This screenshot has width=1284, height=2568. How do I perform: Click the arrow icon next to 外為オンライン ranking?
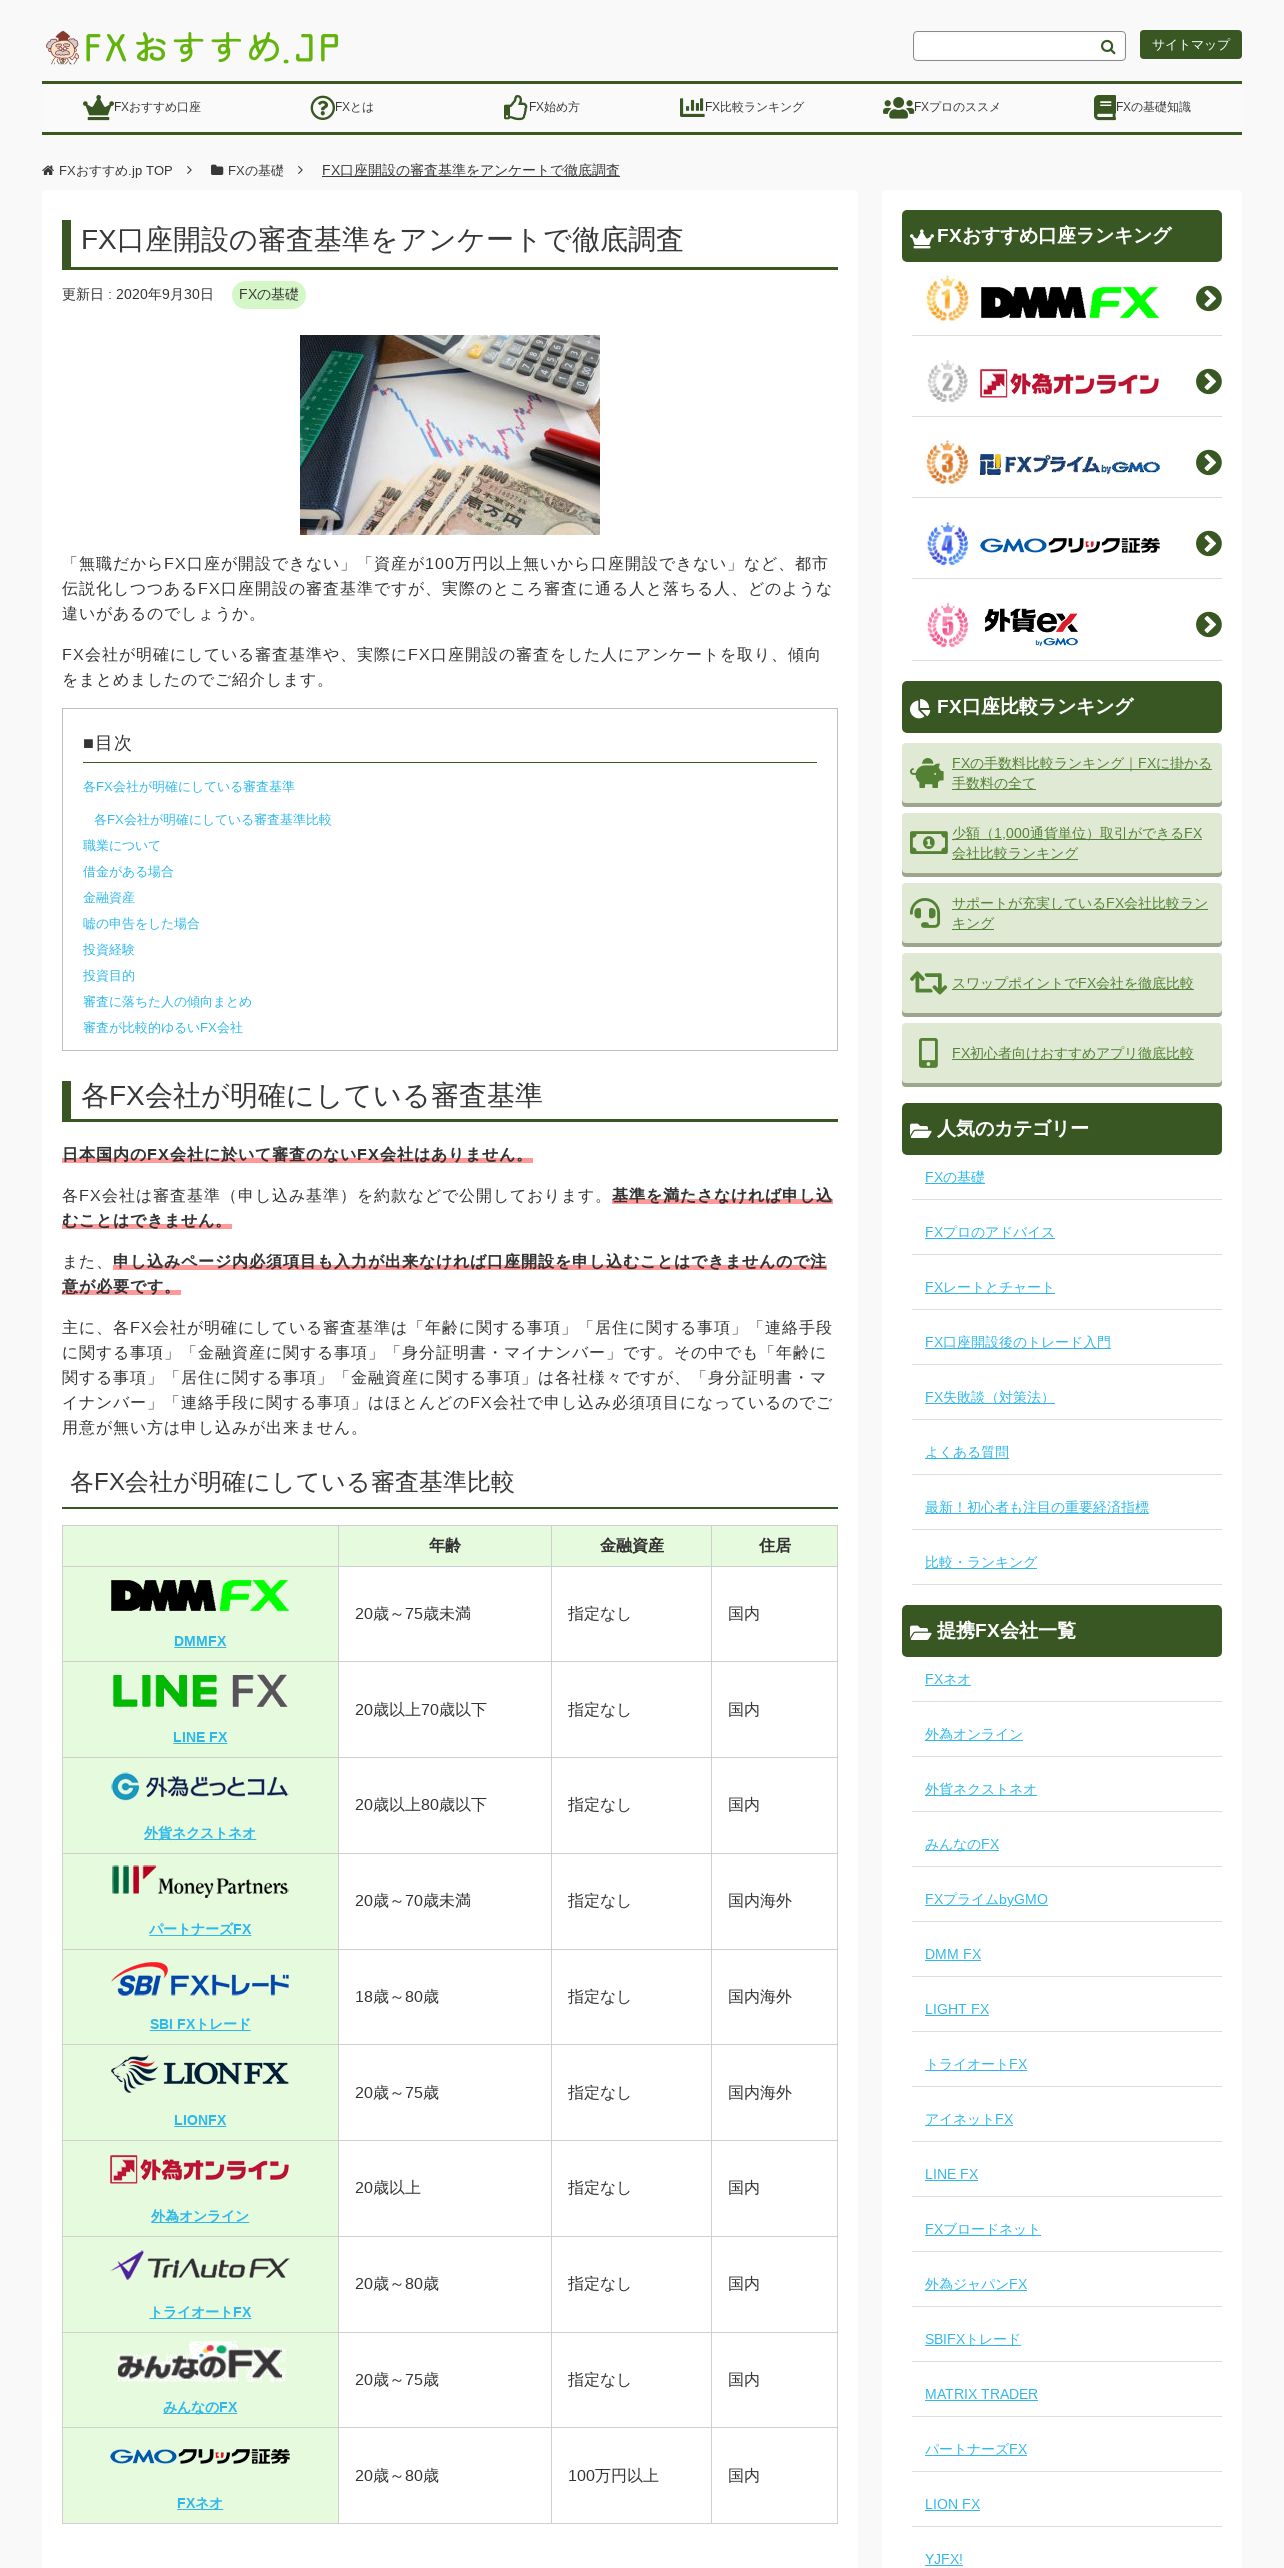click(x=1208, y=381)
